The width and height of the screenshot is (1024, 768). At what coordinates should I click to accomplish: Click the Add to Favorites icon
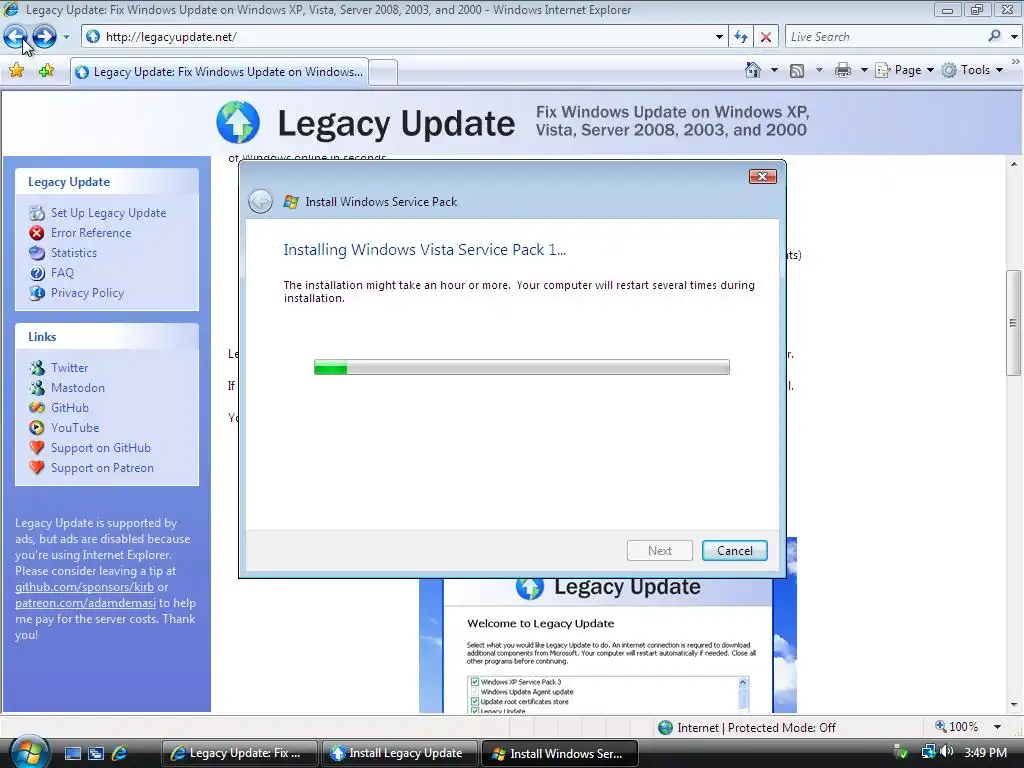point(46,70)
